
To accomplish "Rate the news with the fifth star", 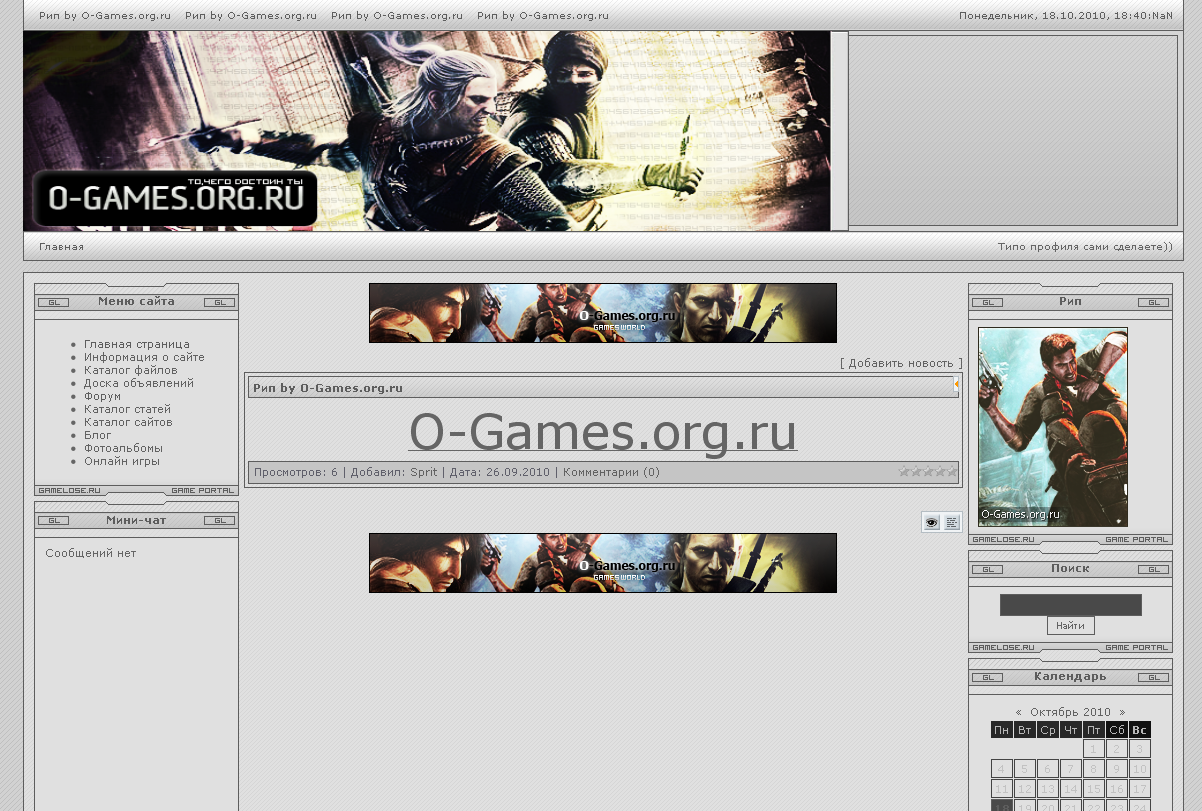I will (x=953, y=472).
